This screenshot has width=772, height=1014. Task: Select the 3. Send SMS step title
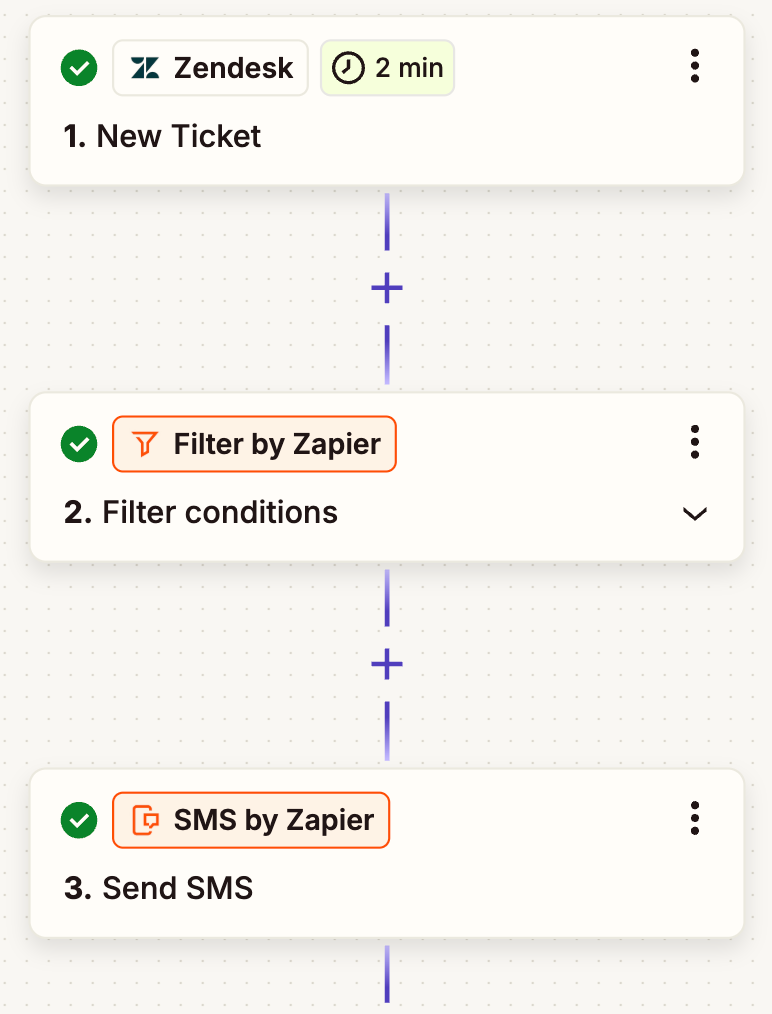tap(158, 889)
